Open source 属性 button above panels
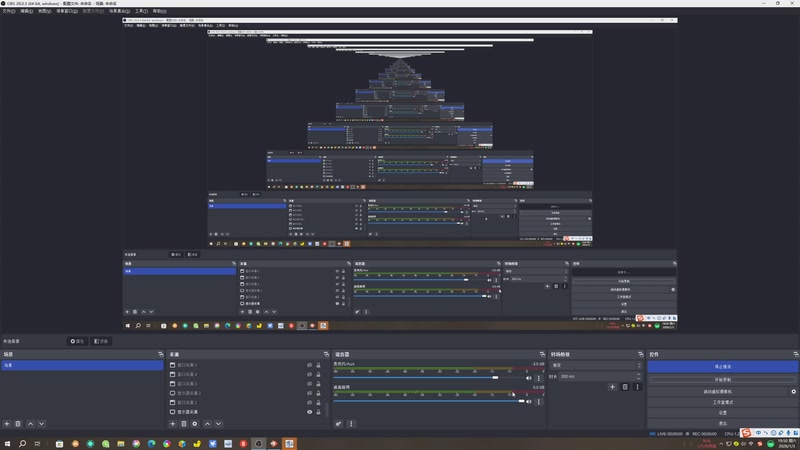The image size is (800, 450). tap(77, 341)
